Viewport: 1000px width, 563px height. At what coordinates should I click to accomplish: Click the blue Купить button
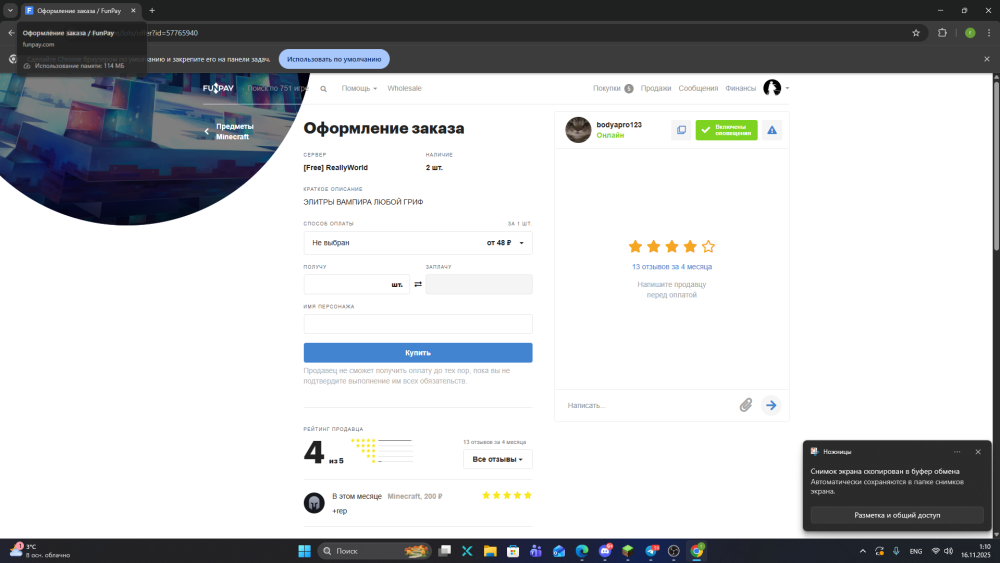tap(418, 353)
